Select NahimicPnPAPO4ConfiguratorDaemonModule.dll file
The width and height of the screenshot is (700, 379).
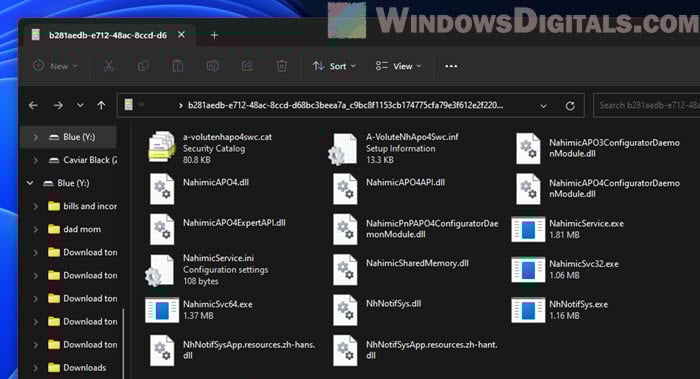point(415,229)
